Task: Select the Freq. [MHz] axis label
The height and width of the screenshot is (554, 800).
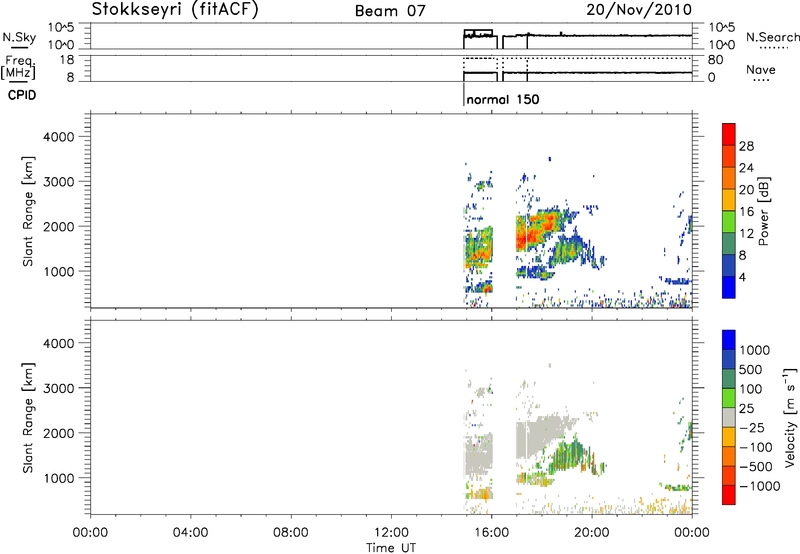Action: click(20, 67)
